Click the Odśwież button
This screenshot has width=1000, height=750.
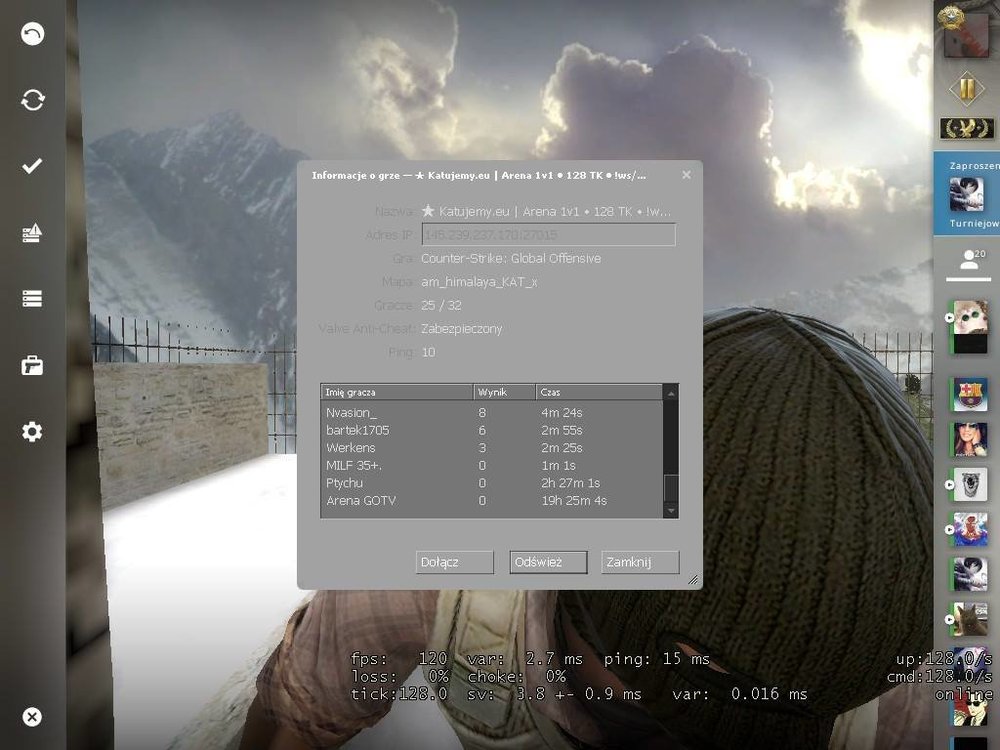[x=548, y=562]
